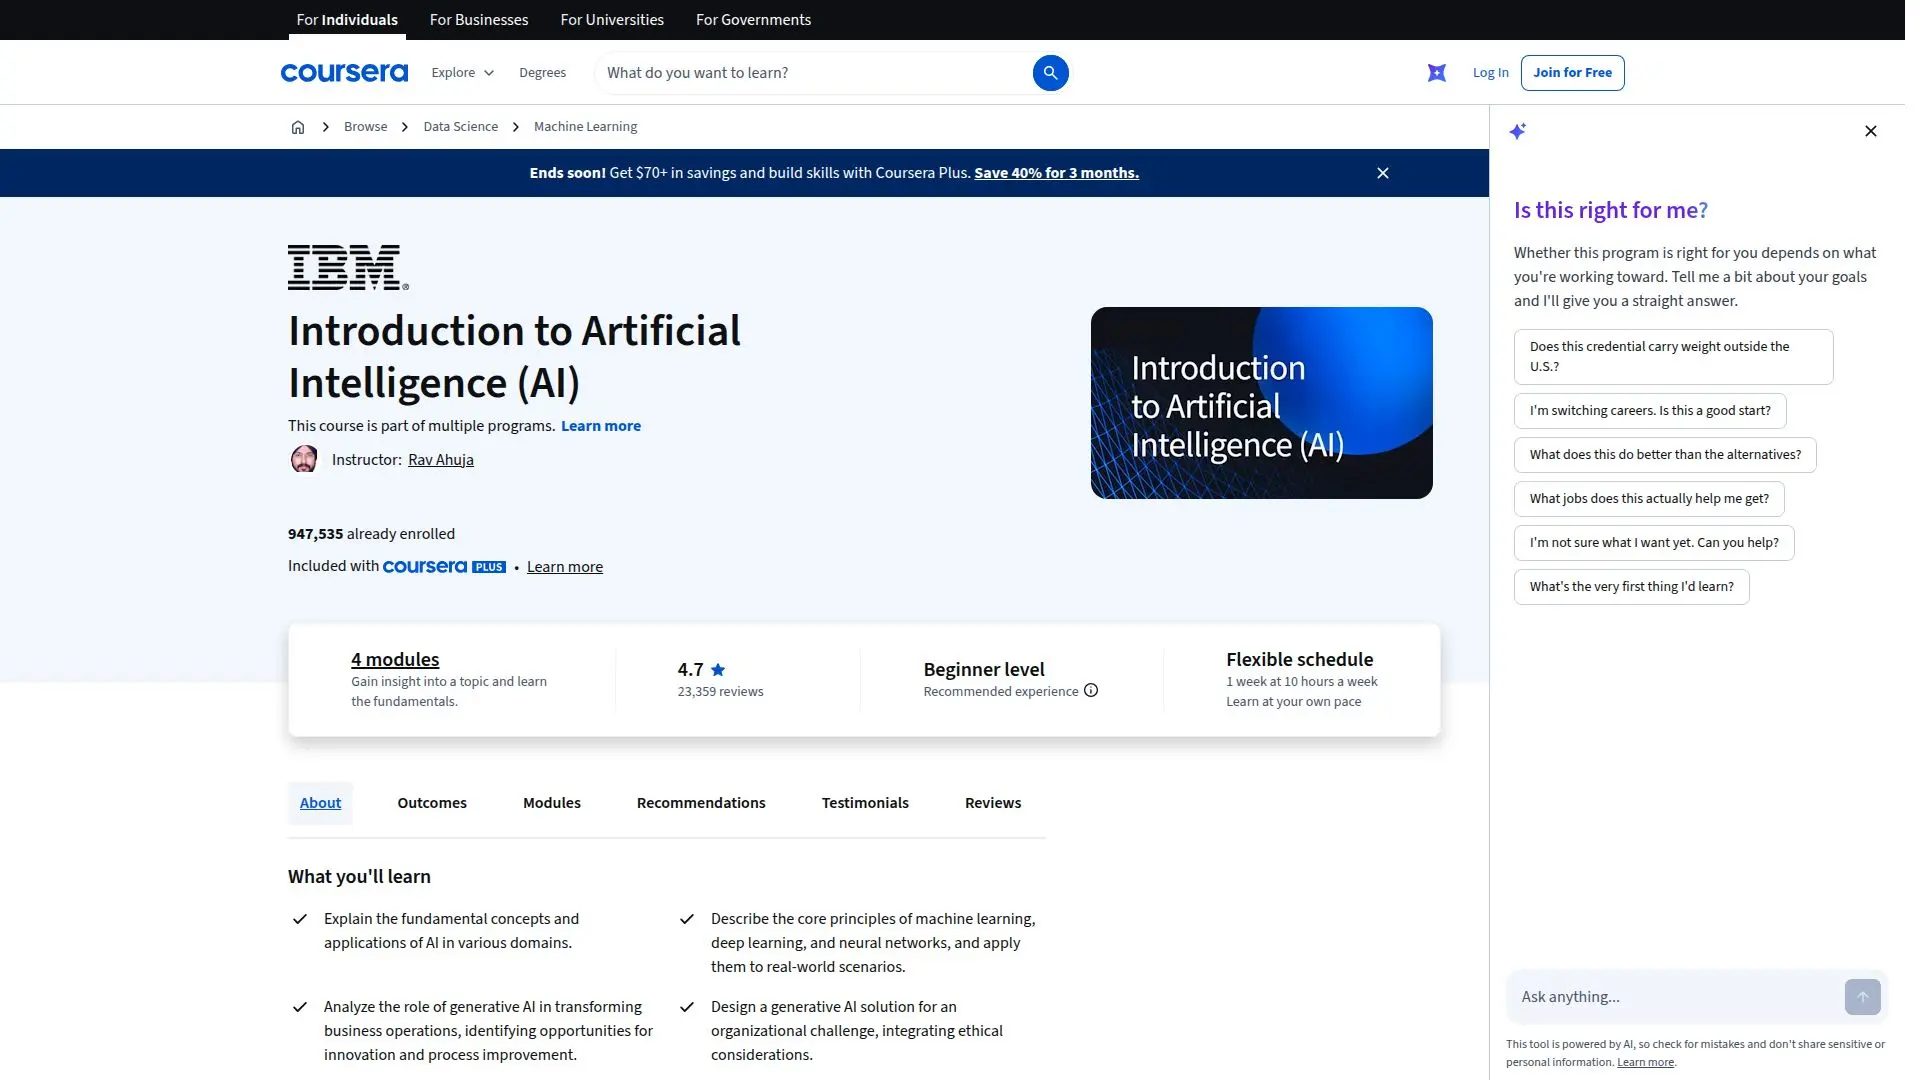Open the Coursera AI coach star icon
This screenshot has width=1920, height=1080.
tap(1436, 73)
